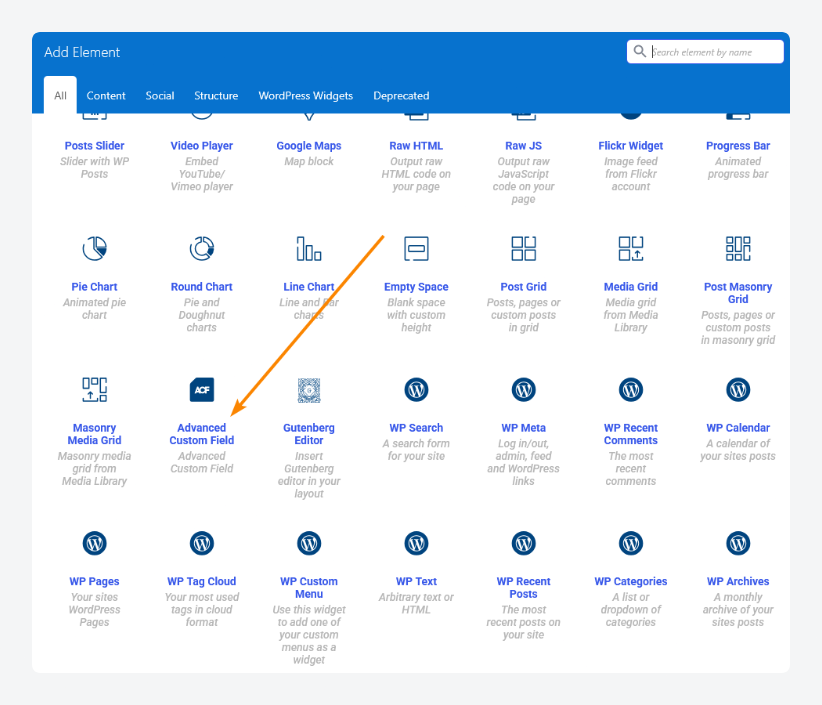Open the Structure tab
The height and width of the screenshot is (705, 822).
point(216,95)
